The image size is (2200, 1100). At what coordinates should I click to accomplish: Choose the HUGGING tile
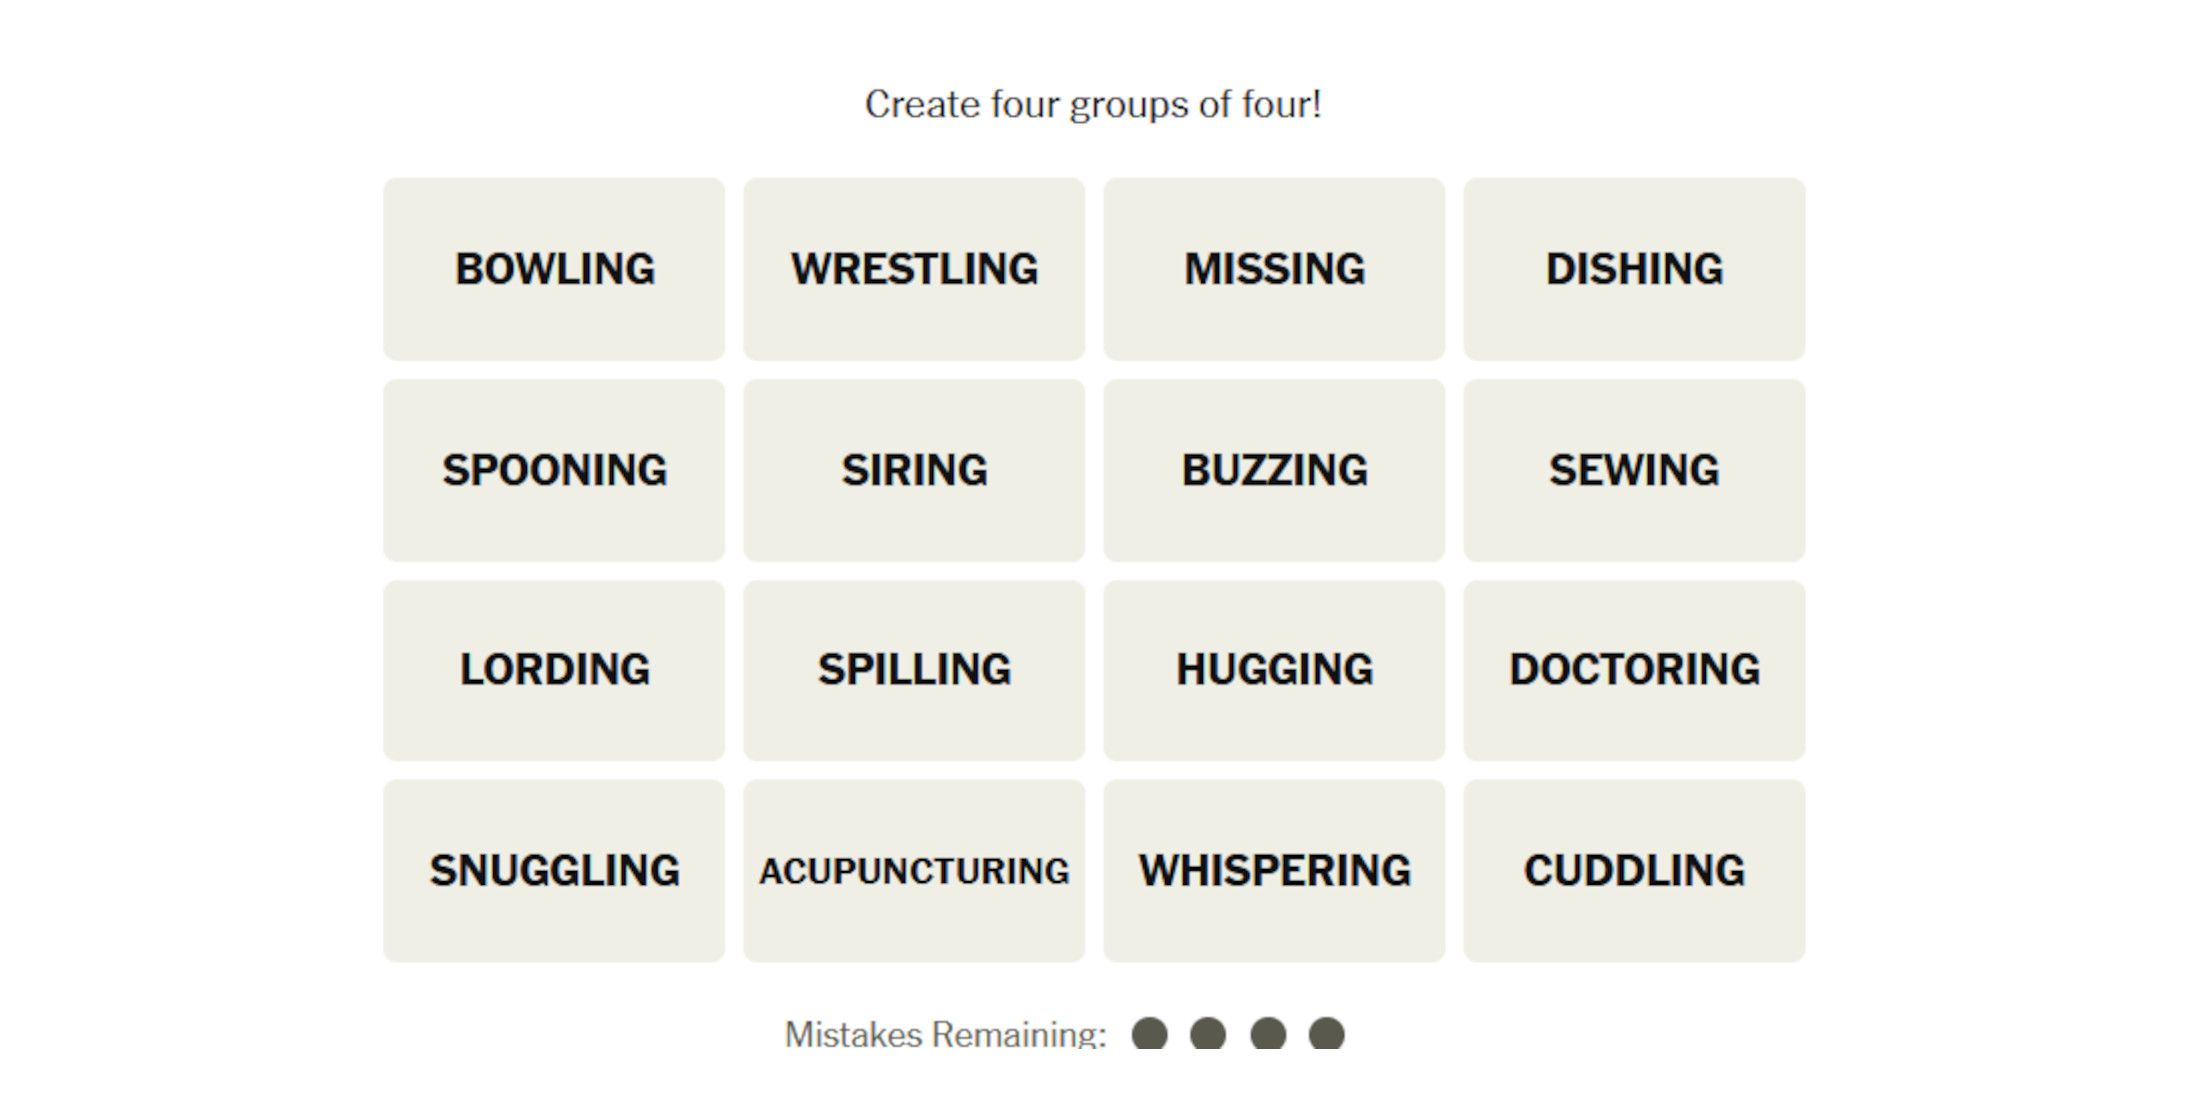pos(1274,670)
